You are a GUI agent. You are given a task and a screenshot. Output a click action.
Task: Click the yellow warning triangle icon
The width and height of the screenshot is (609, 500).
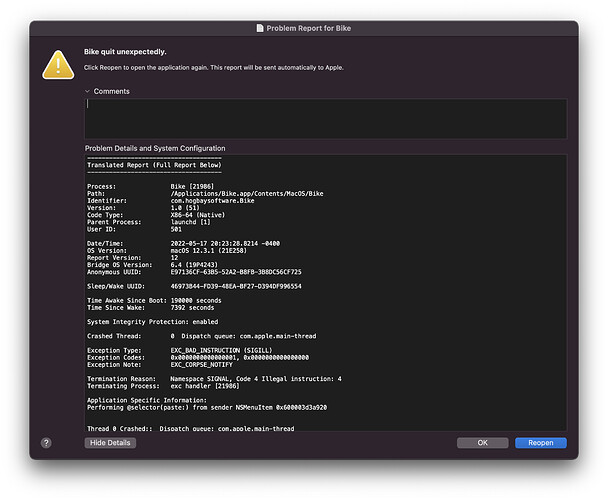click(x=58, y=65)
